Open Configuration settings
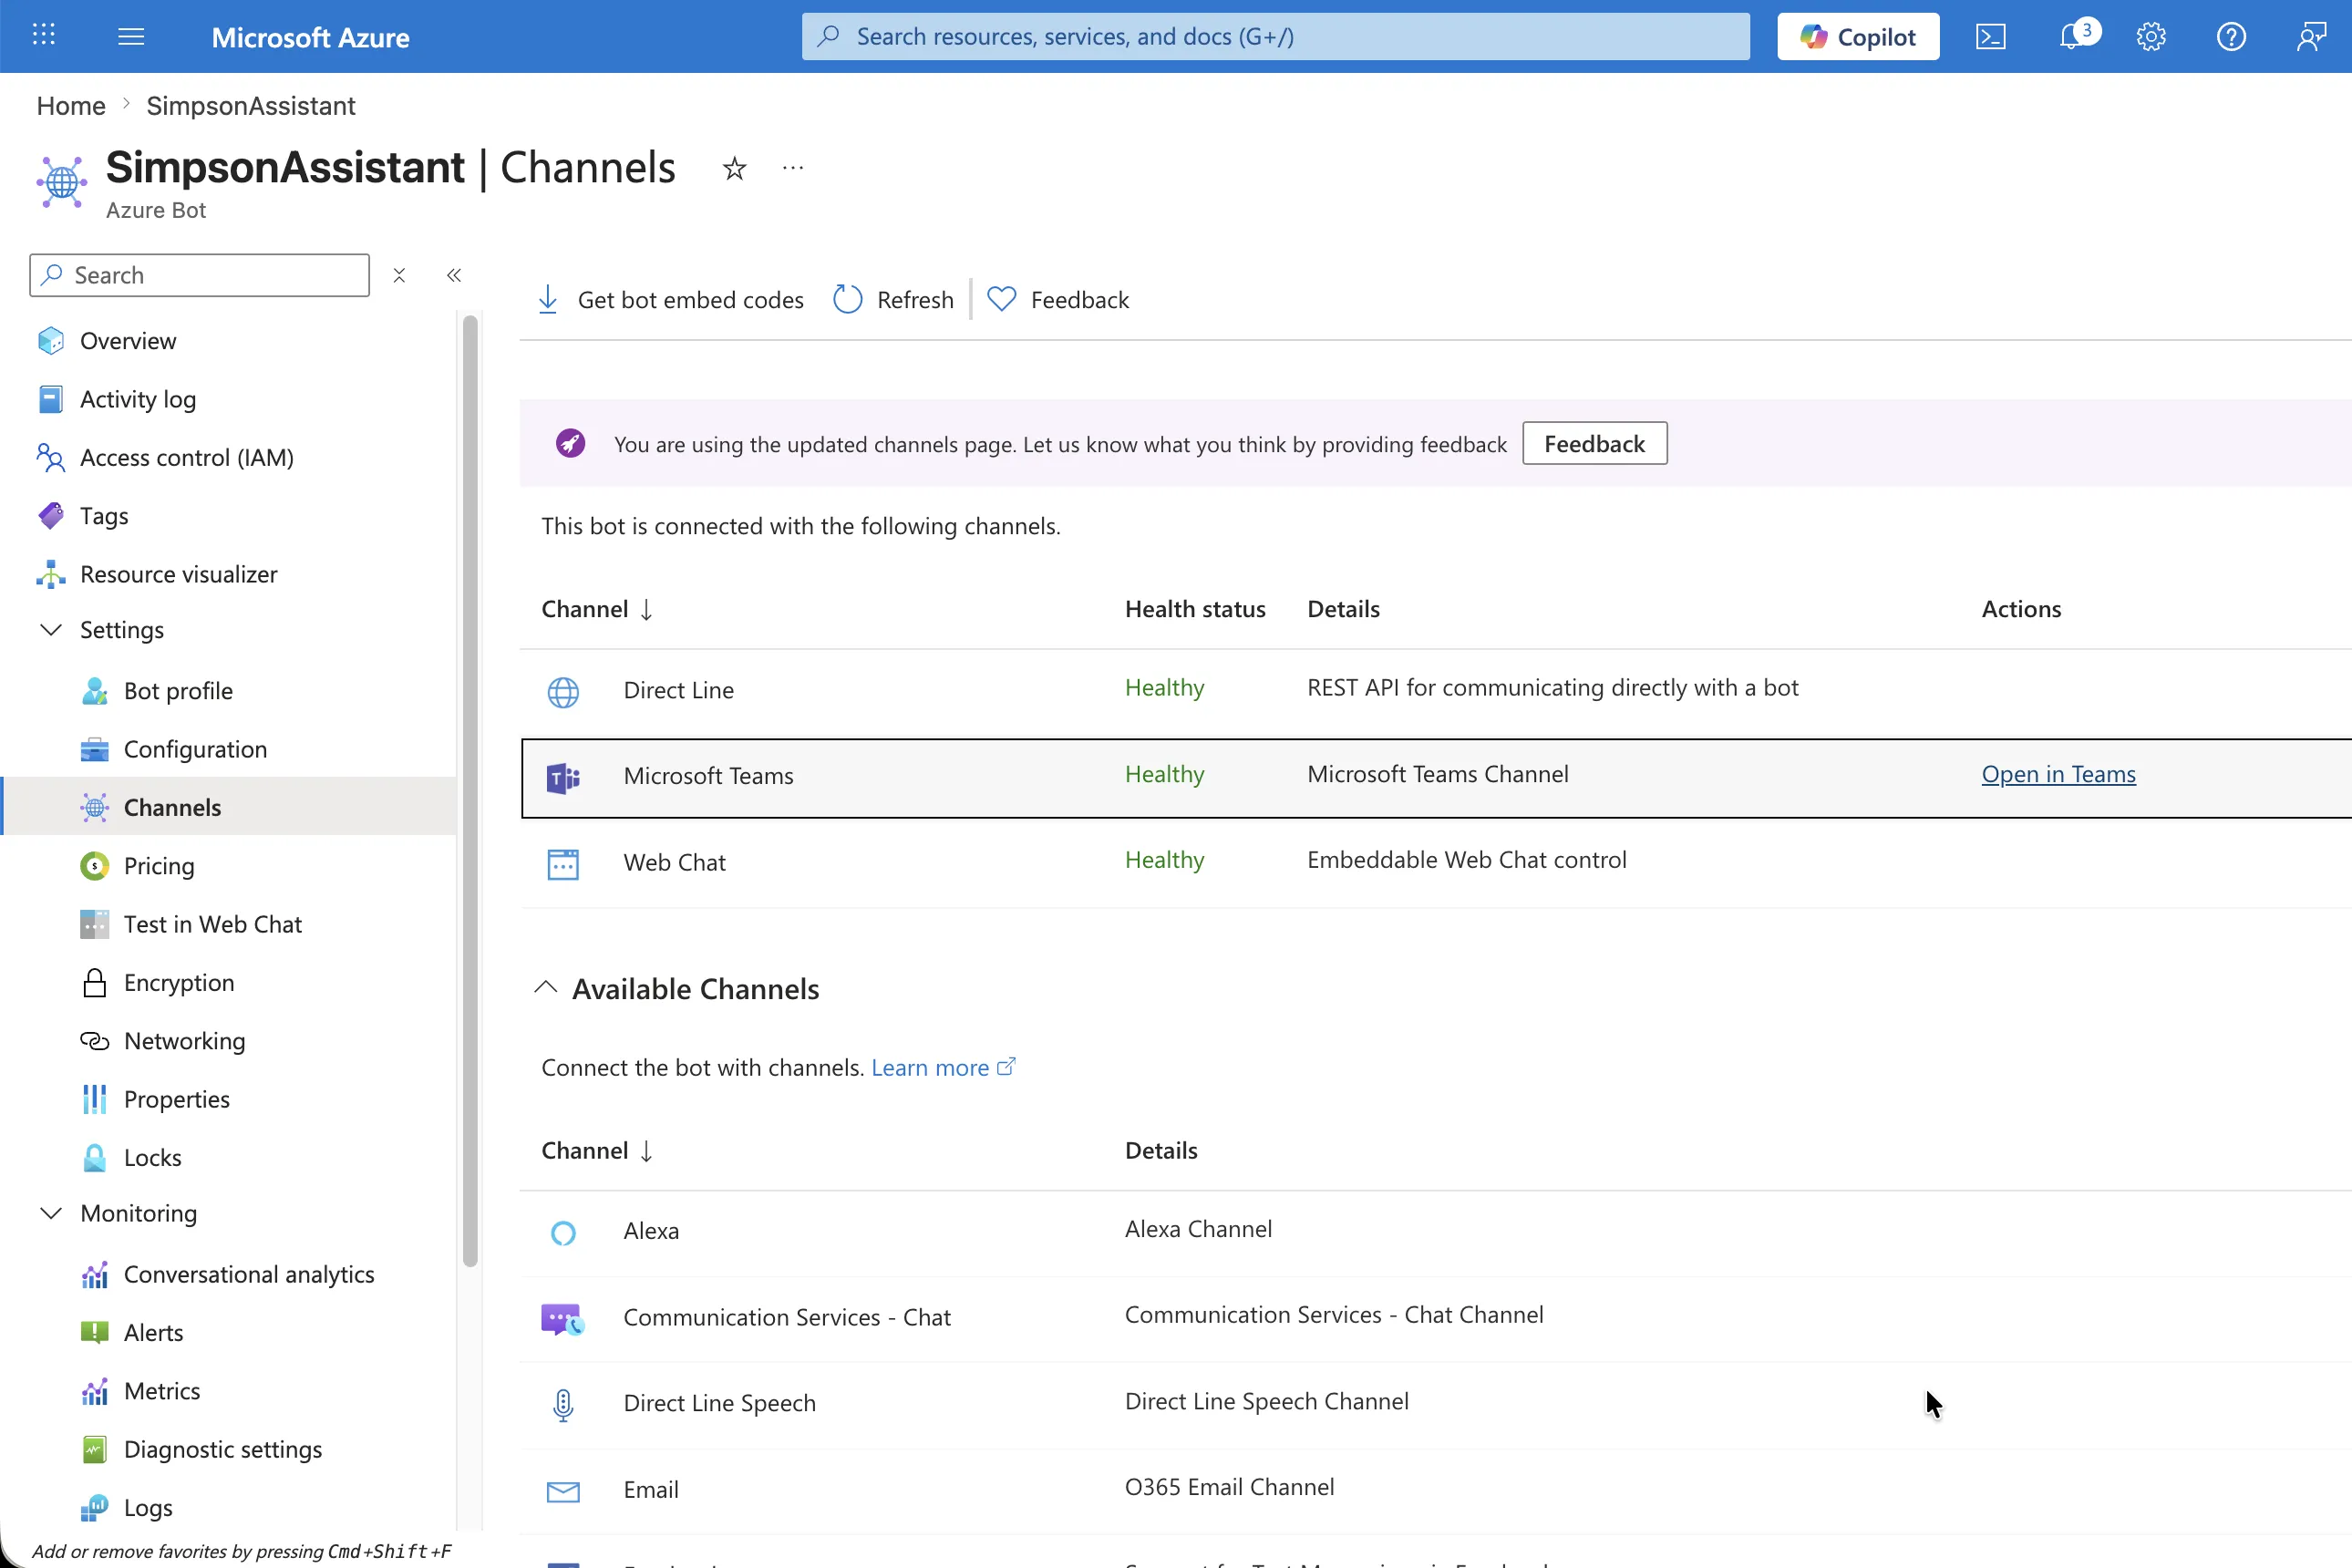Viewport: 2352px width, 1568px height. (195, 749)
